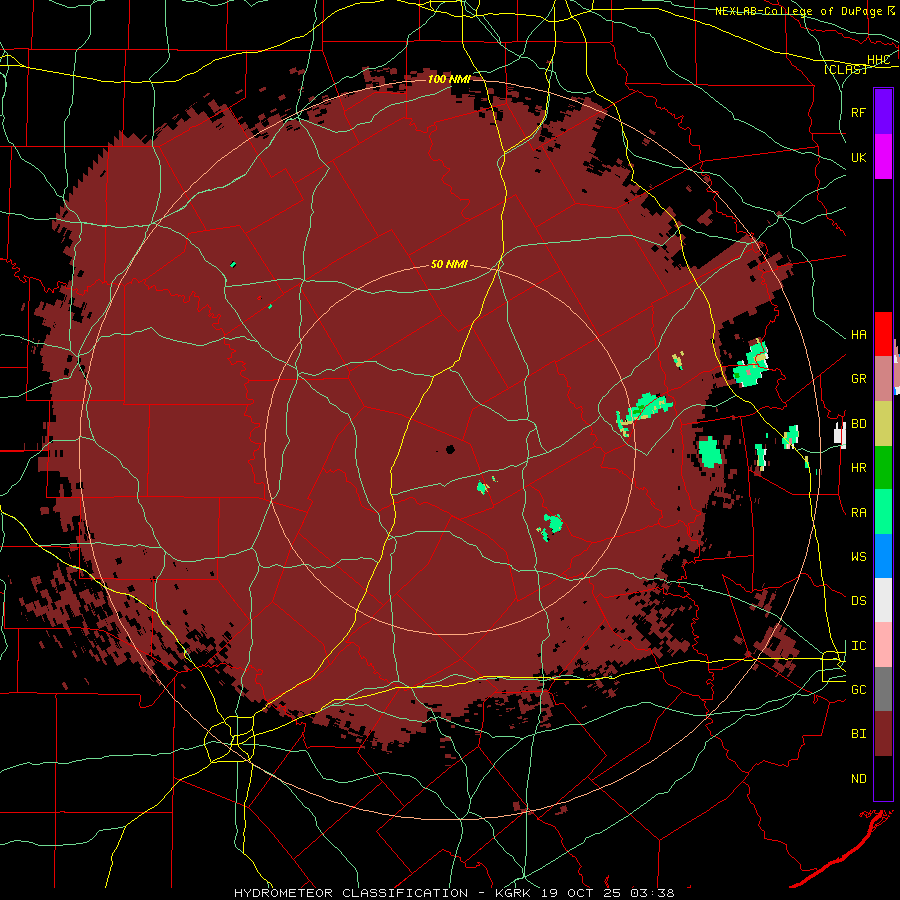Screen dimensions: 900x900
Task: Click the RF purple legend swatch
Action: click(x=883, y=112)
